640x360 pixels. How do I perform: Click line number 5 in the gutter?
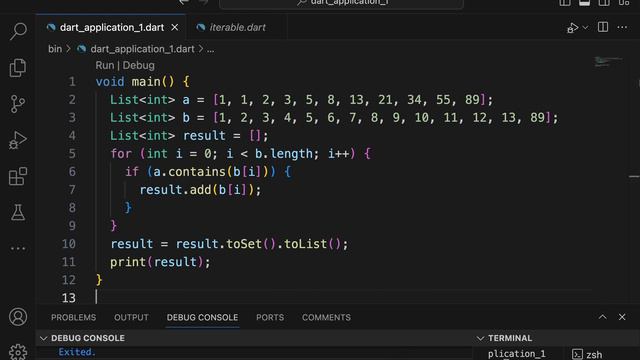coord(72,154)
